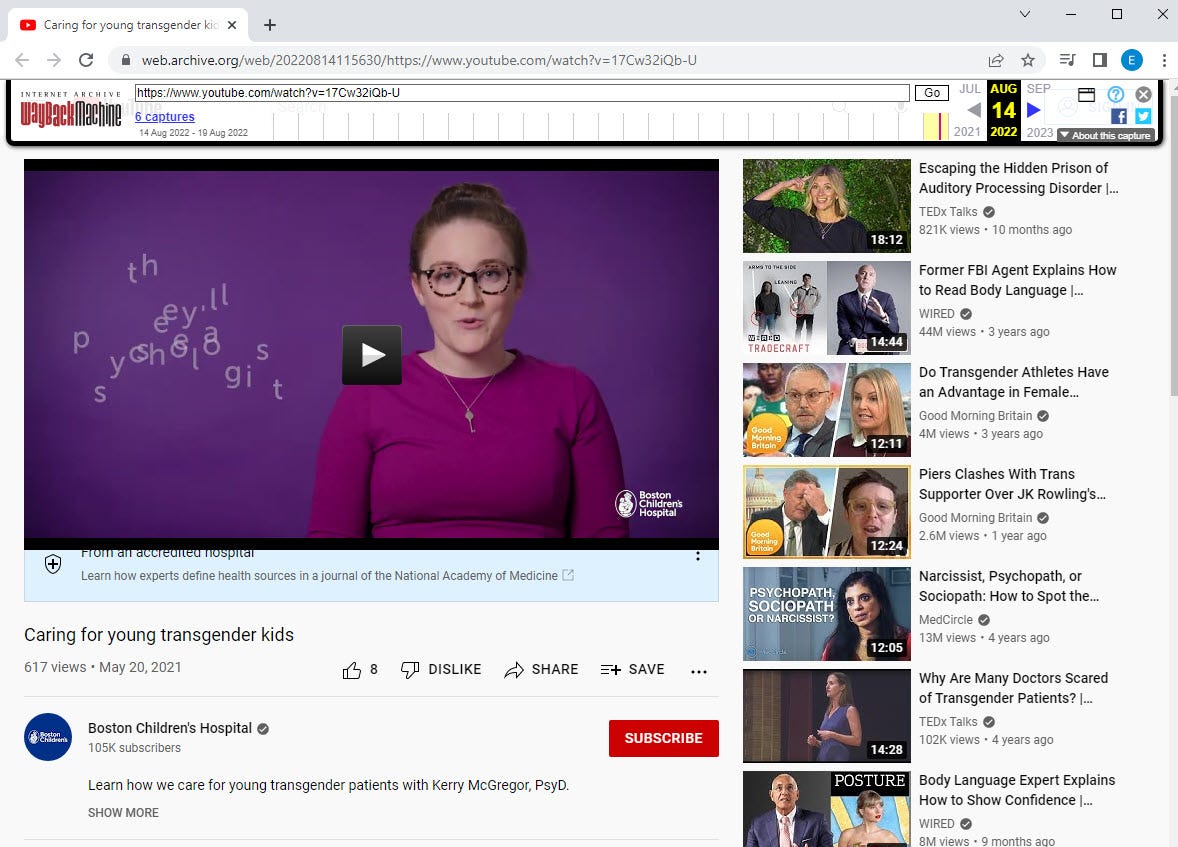
Task: Open Chrome tab search chevron
Action: (x=1025, y=14)
